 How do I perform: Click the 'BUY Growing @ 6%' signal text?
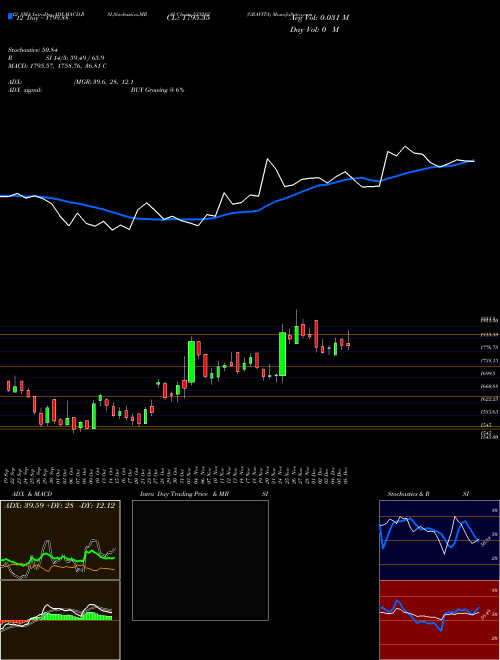pyautogui.click(x=157, y=90)
